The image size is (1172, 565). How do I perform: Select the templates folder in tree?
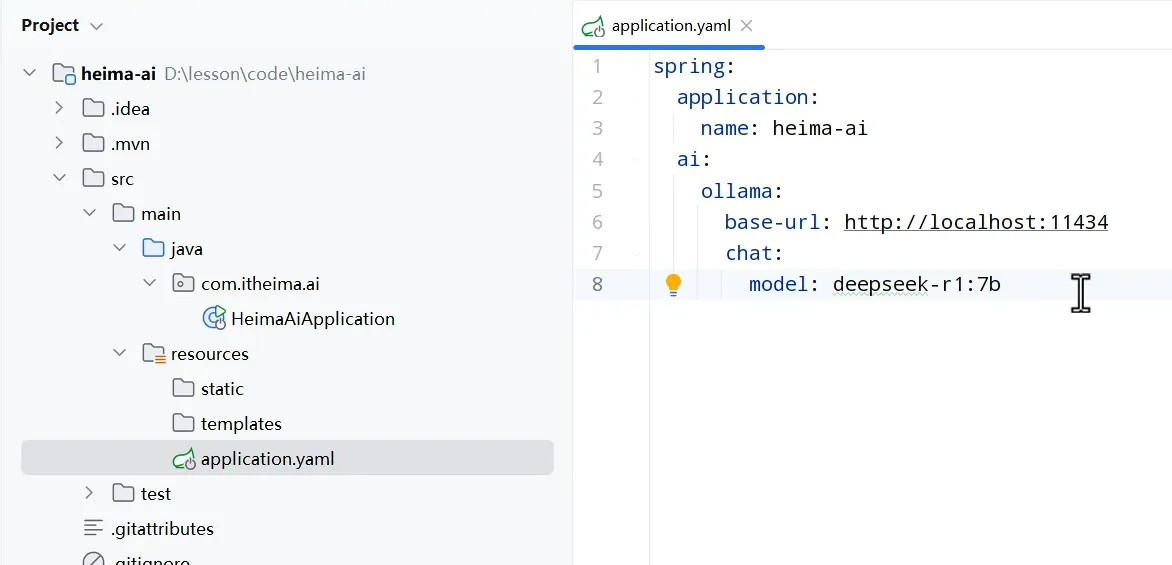tap(241, 424)
